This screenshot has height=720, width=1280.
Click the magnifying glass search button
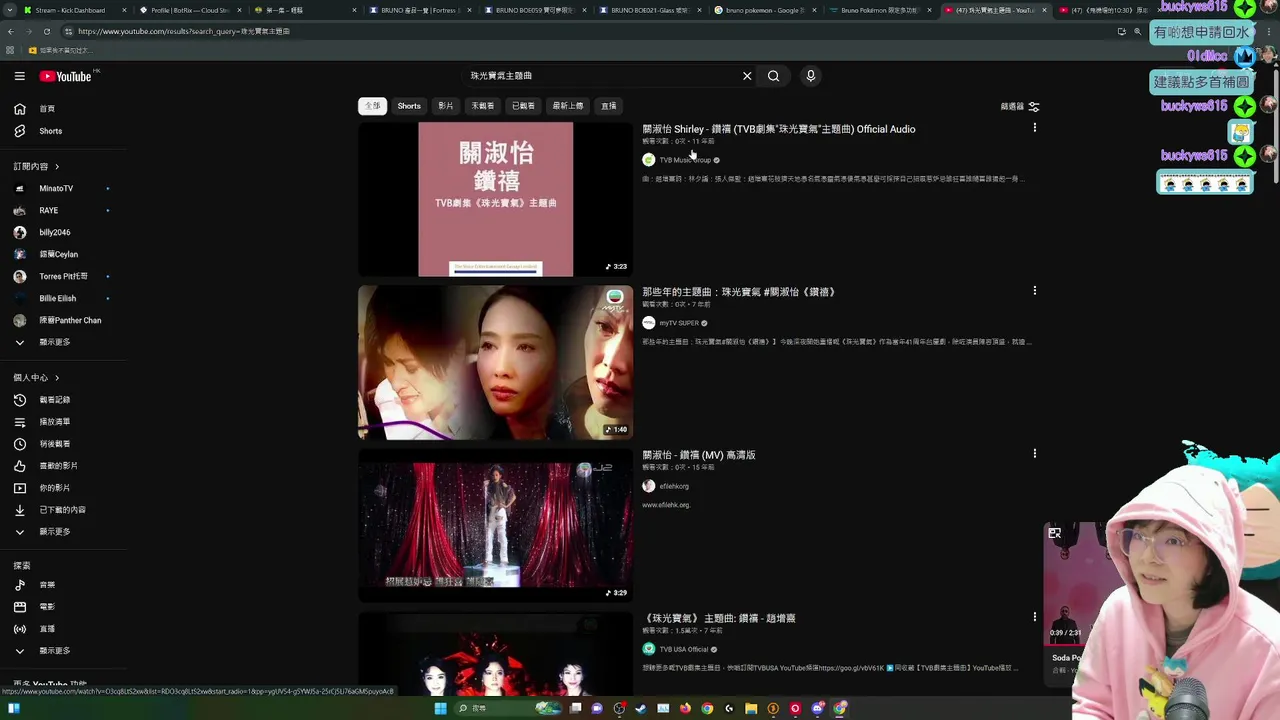pyautogui.click(x=773, y=76)
